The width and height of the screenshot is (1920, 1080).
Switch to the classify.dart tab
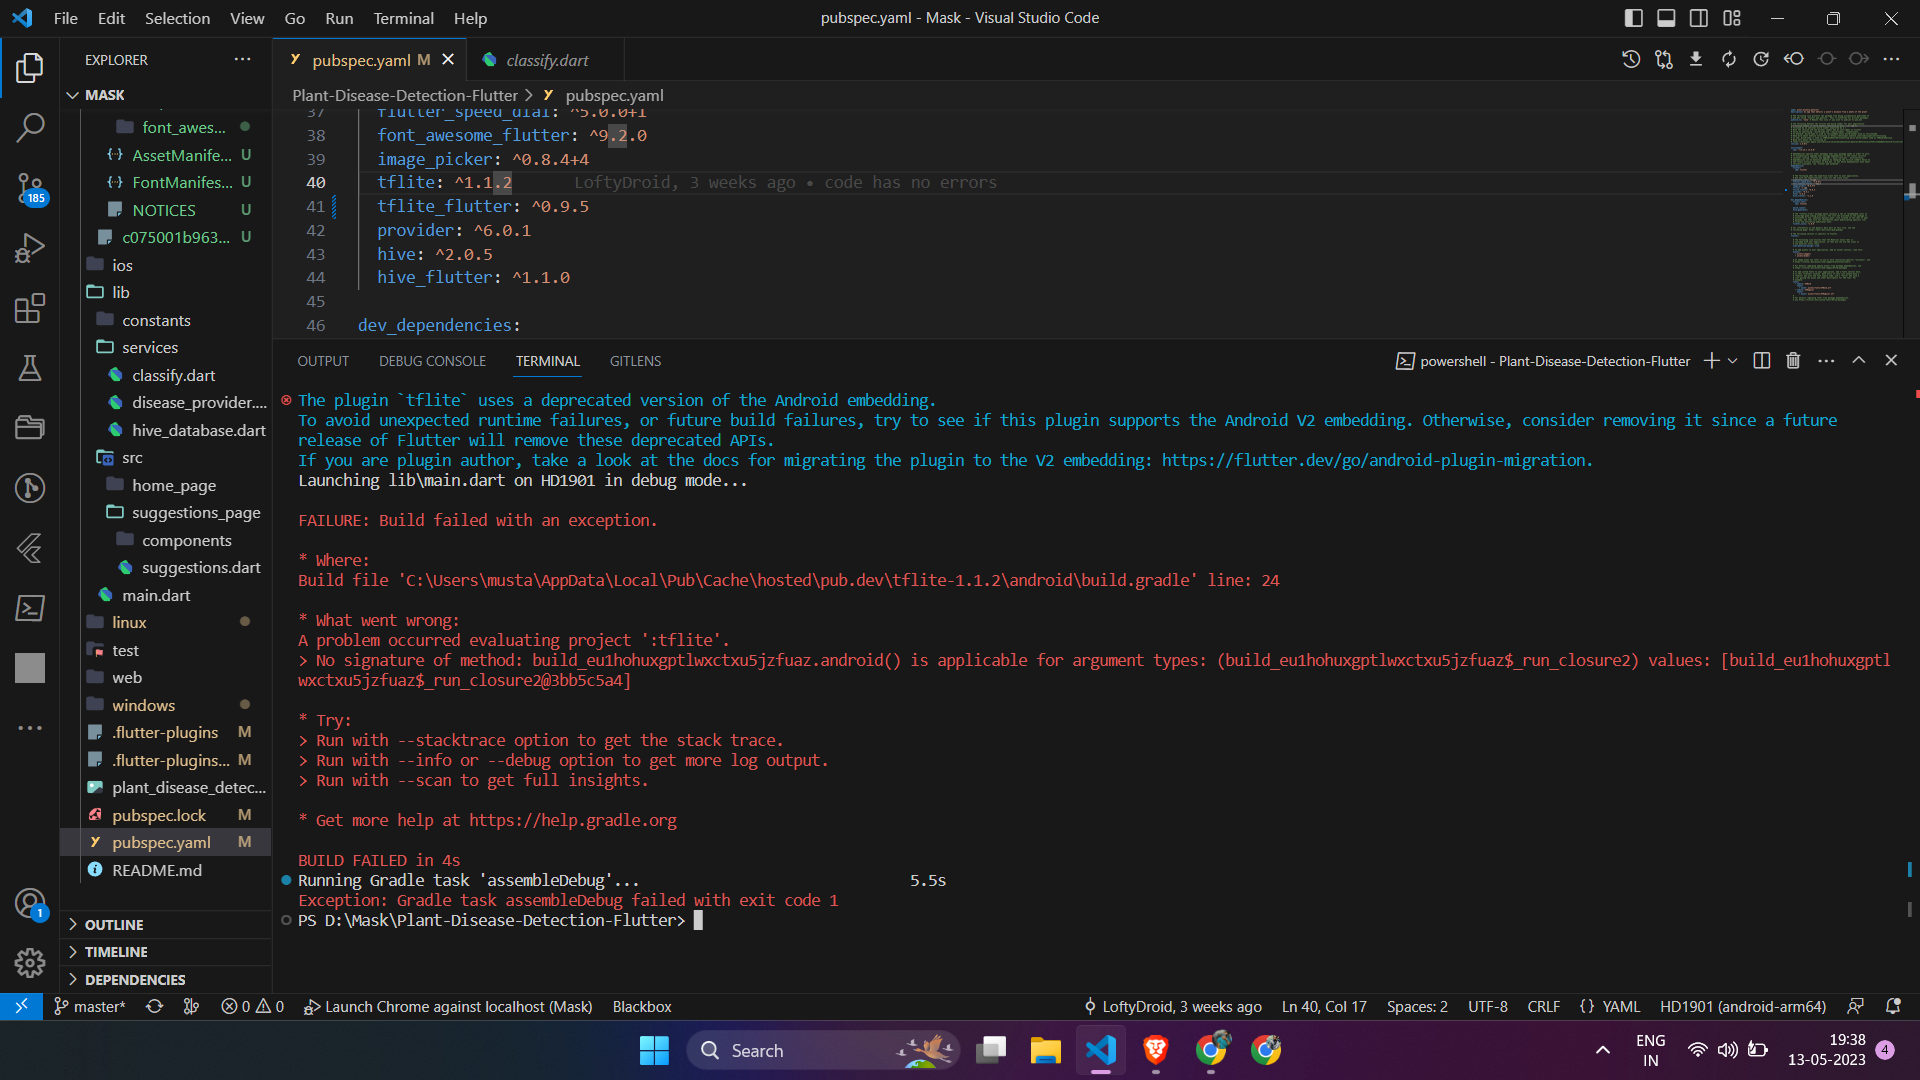click(545, 60)
